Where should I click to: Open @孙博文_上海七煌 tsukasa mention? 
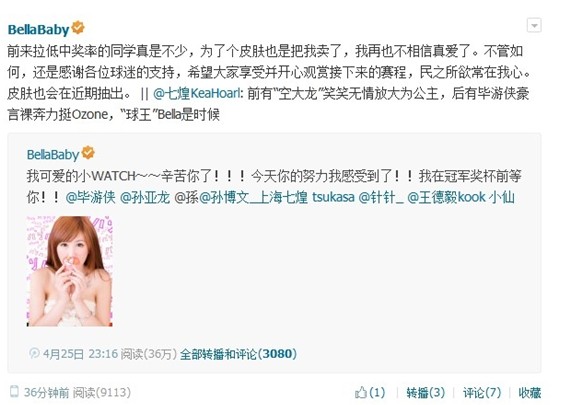click(x=277, y=197)
